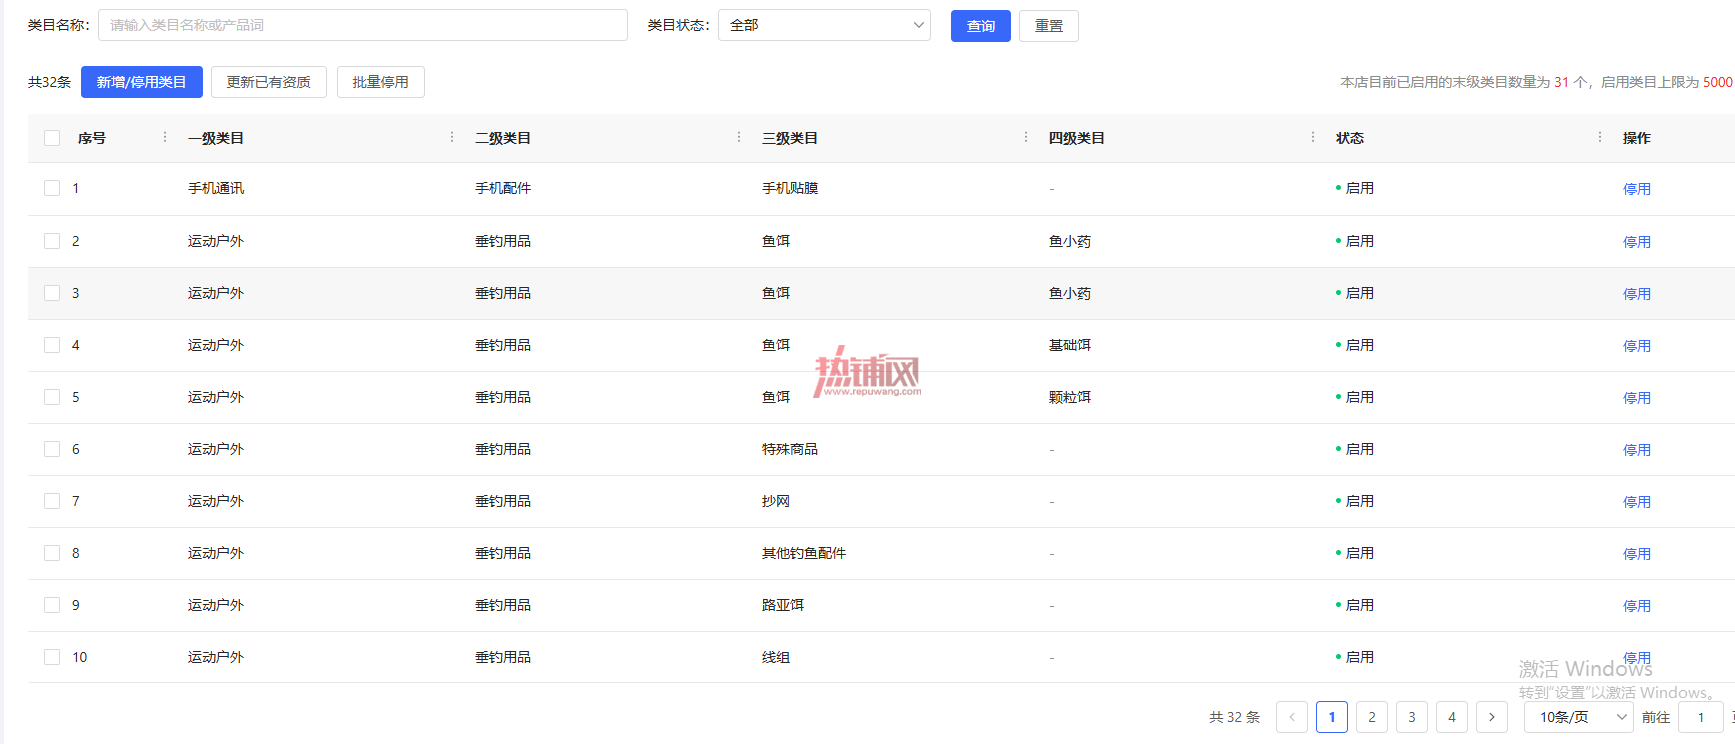Viewport: 1735px width, 744px height.
Task: Open the 序号 column menu icon
Action: coord(165,137)
